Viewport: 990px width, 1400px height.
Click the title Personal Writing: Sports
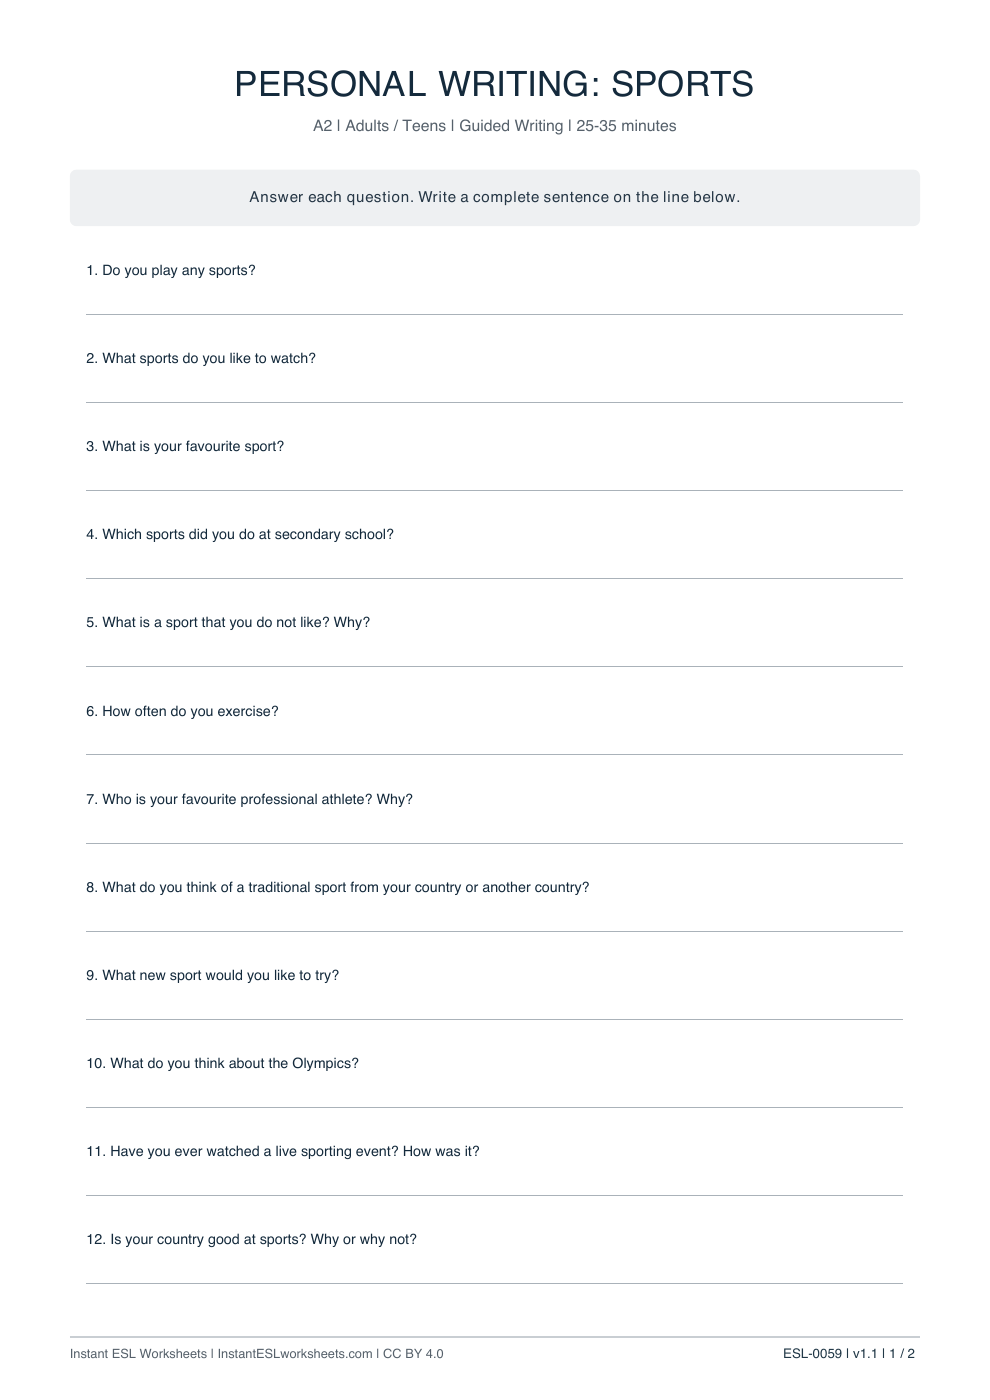[494, 84]
